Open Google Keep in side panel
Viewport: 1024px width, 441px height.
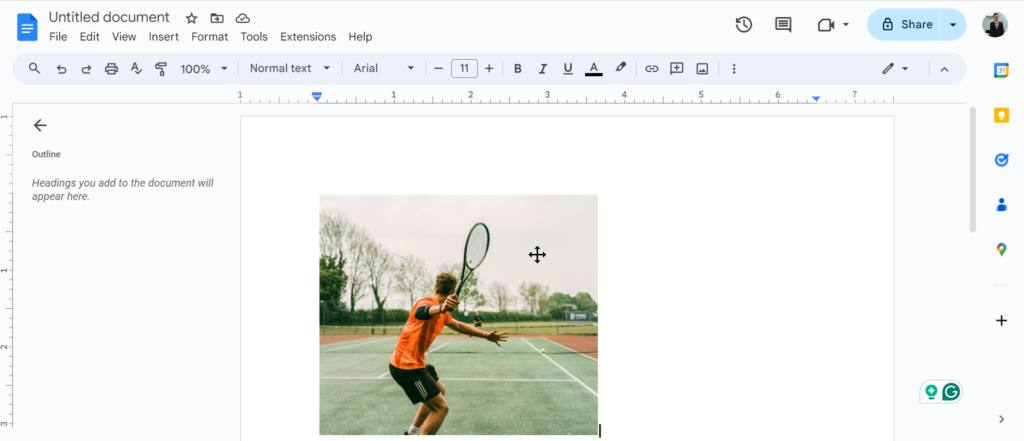point(1001,115)
